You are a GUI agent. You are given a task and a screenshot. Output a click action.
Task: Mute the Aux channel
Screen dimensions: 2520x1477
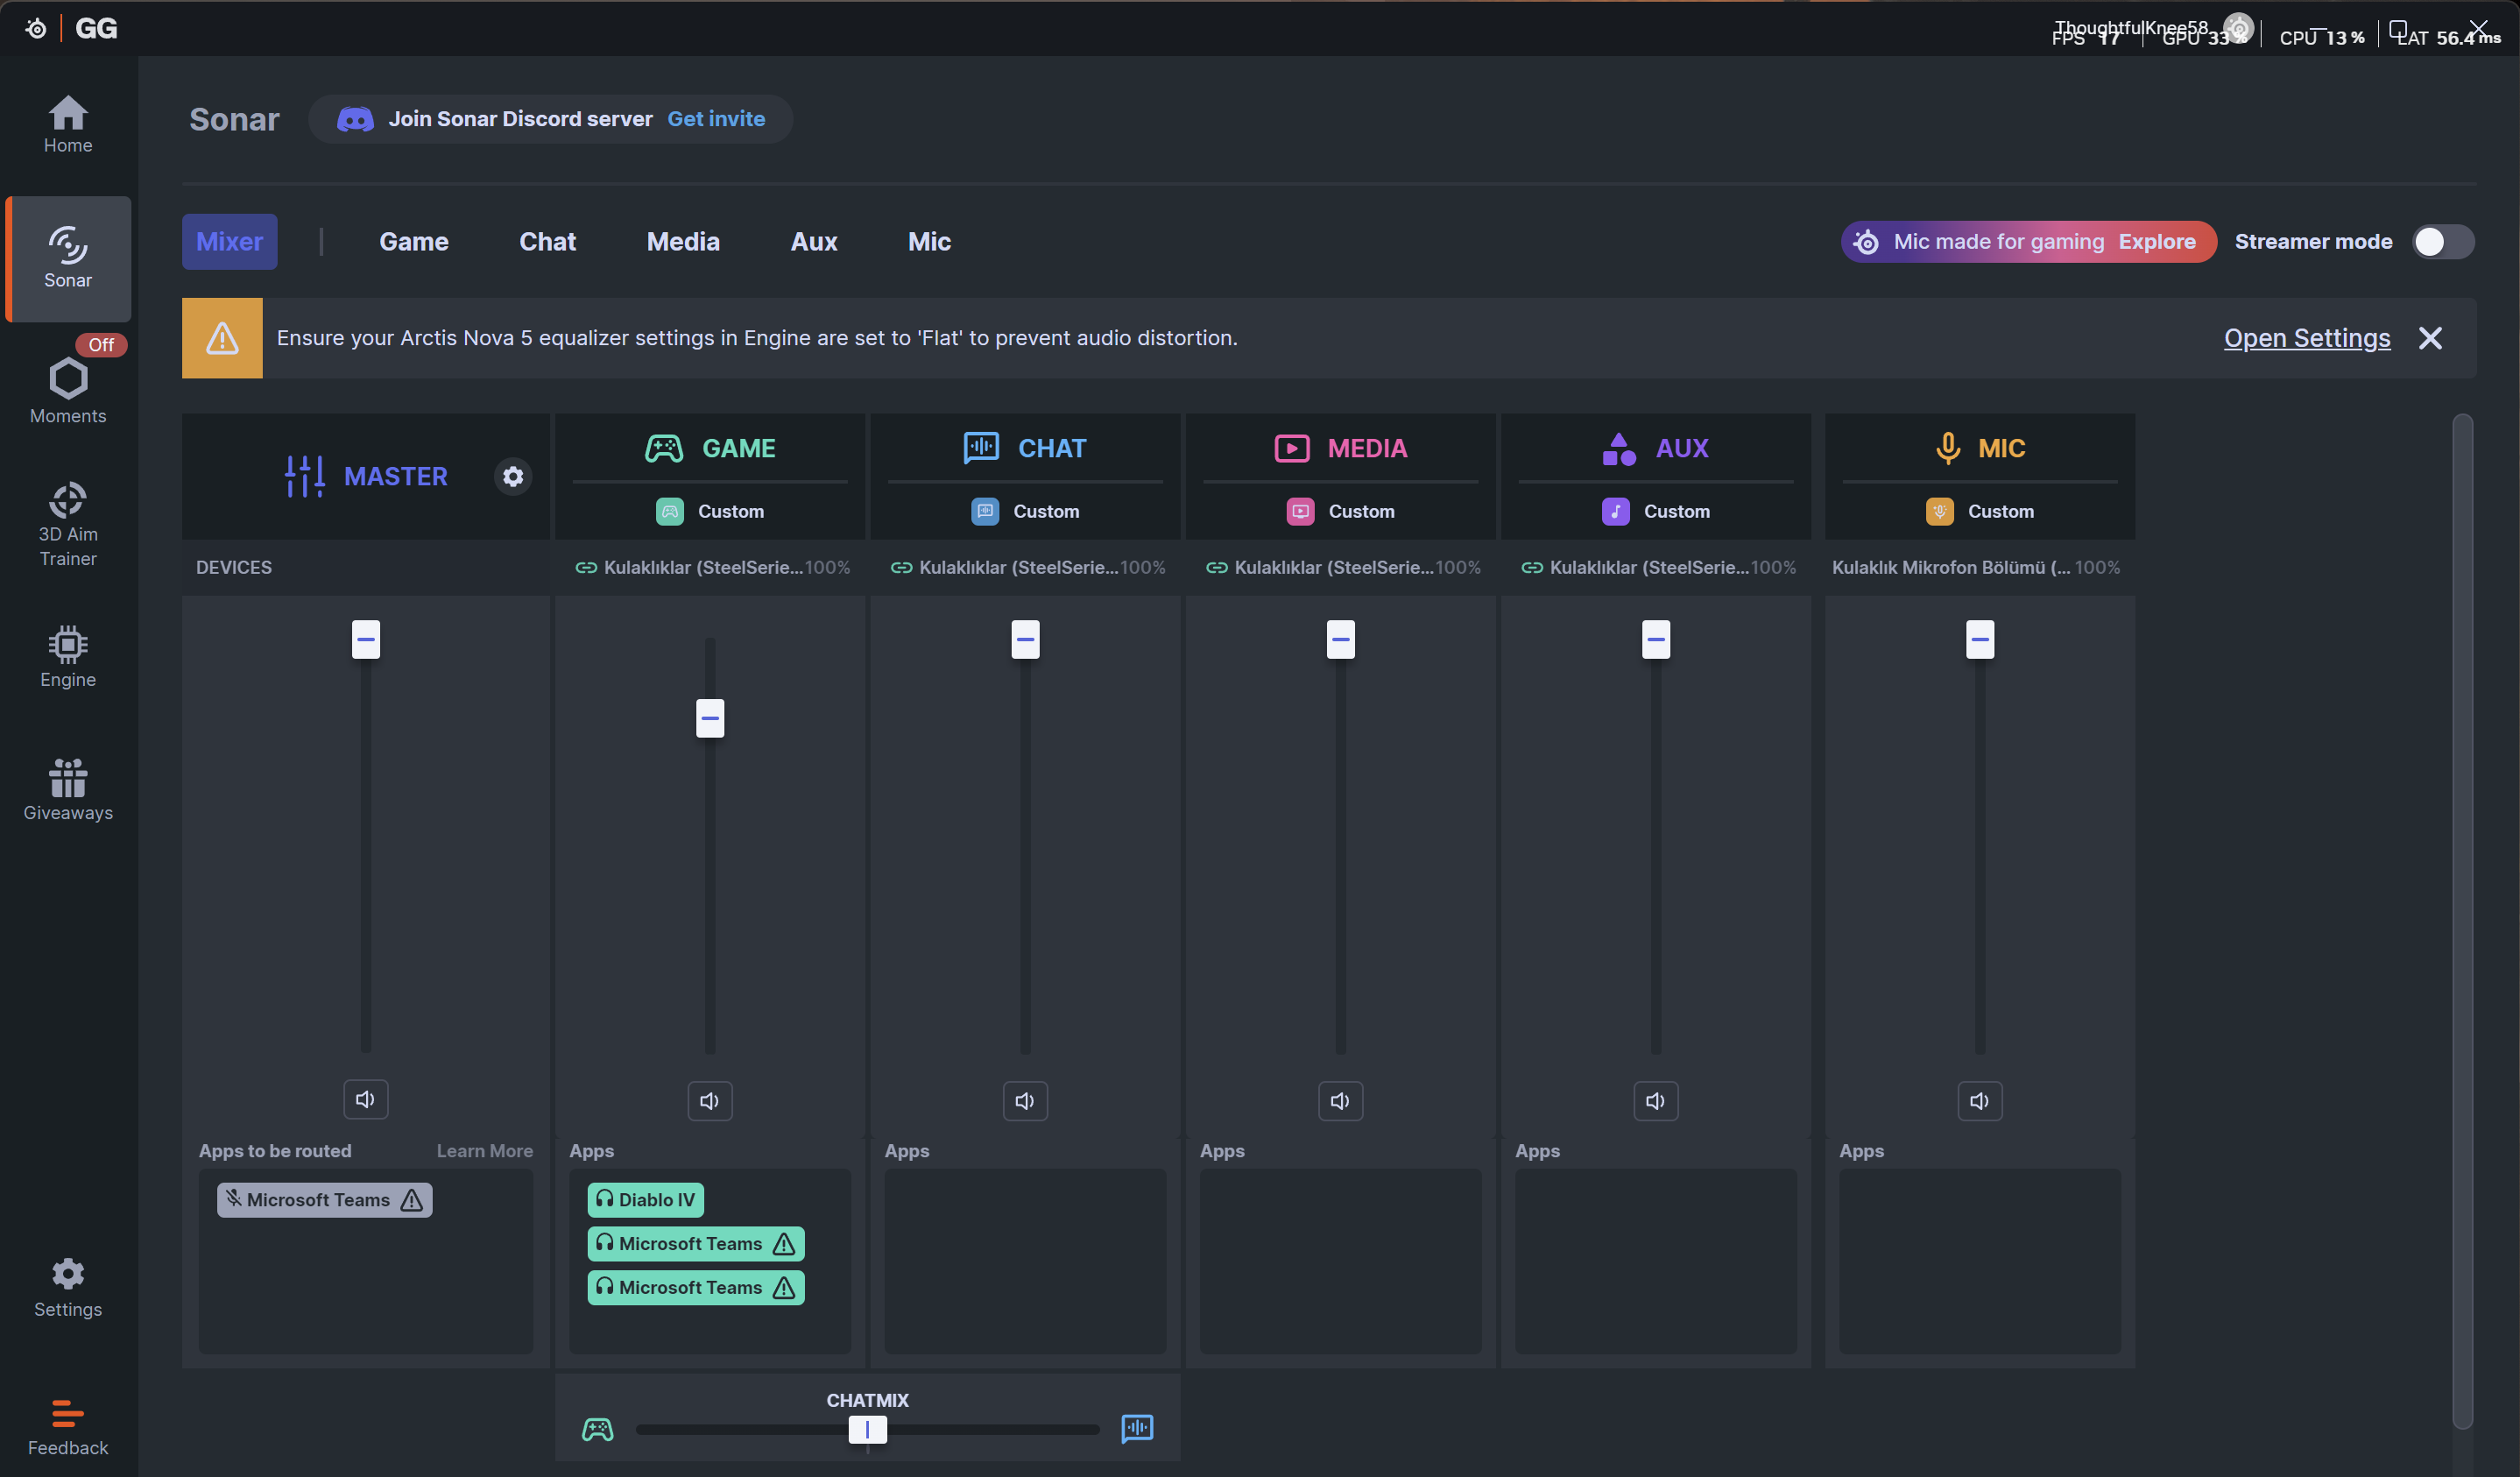point(1656,1101)
